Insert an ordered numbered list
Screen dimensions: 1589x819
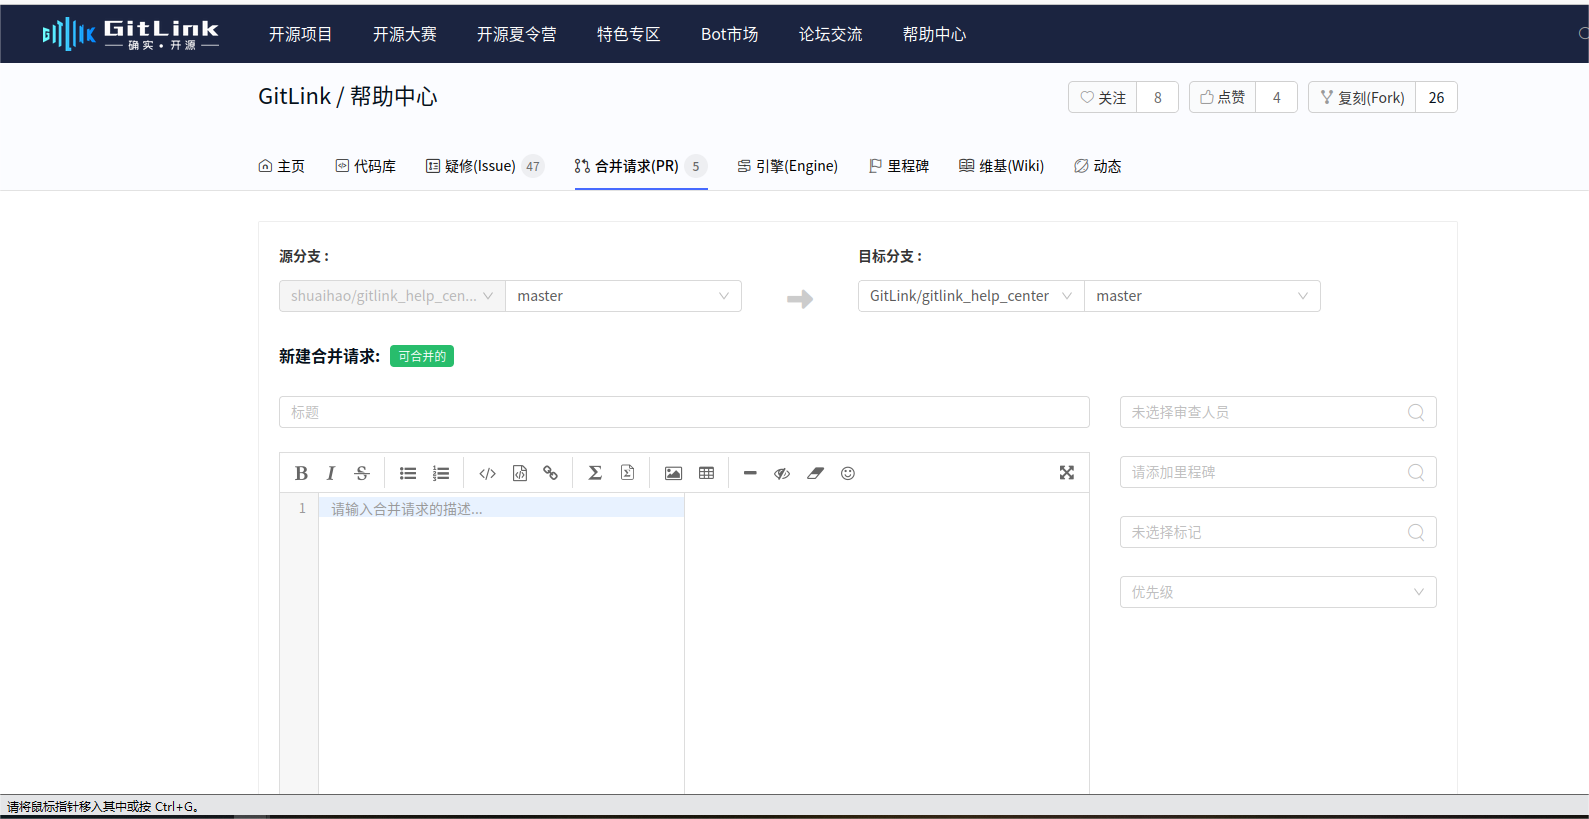click(x=441, y=473)
